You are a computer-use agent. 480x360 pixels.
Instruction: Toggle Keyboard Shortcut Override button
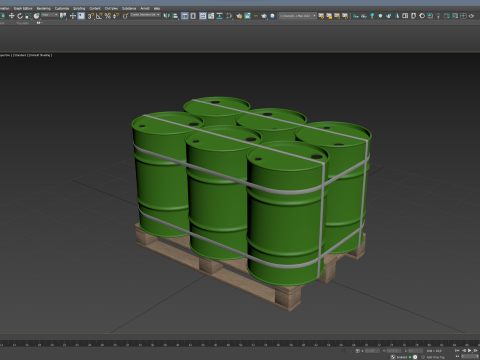tap(81, 16)
